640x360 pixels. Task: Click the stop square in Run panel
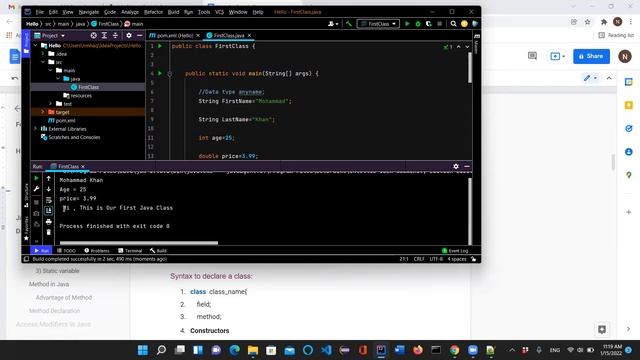click(x=36, y=202)
